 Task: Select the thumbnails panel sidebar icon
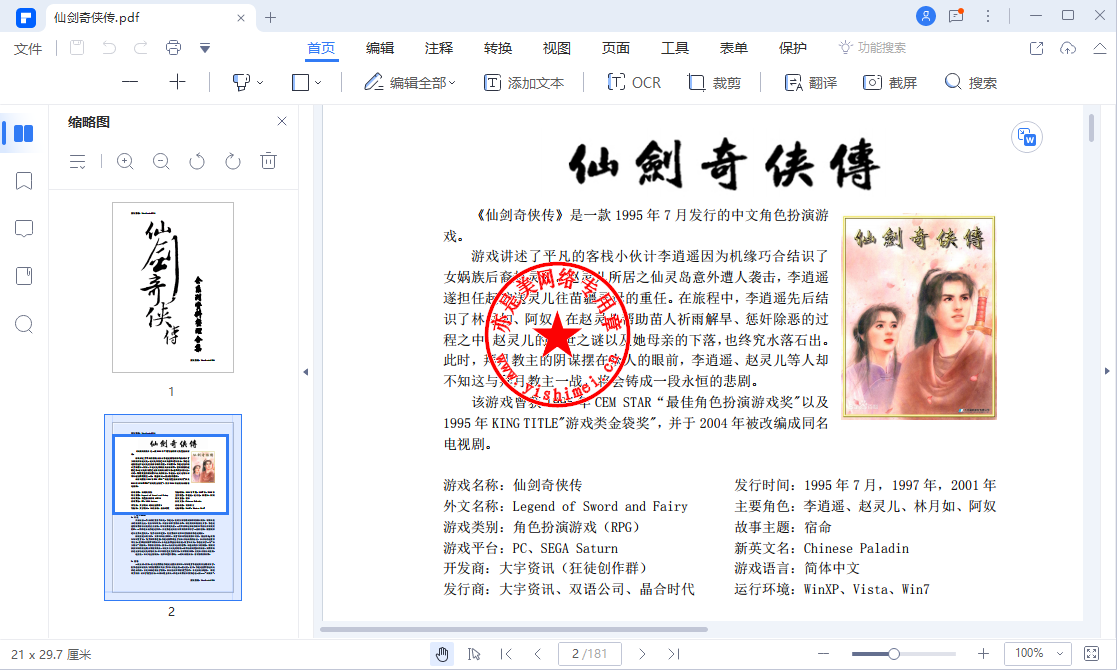tap(24, 133)
